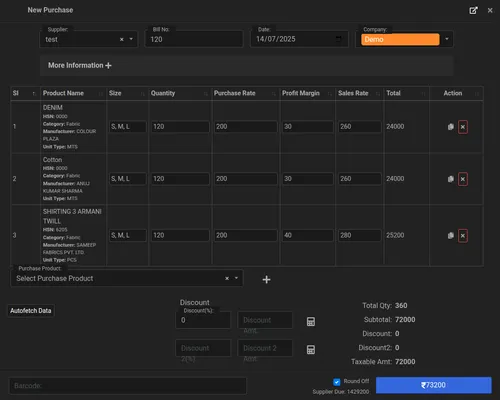The image size is (500, 400).
Task: Edit Sales Rate 280 field
Action: [359, 236]
